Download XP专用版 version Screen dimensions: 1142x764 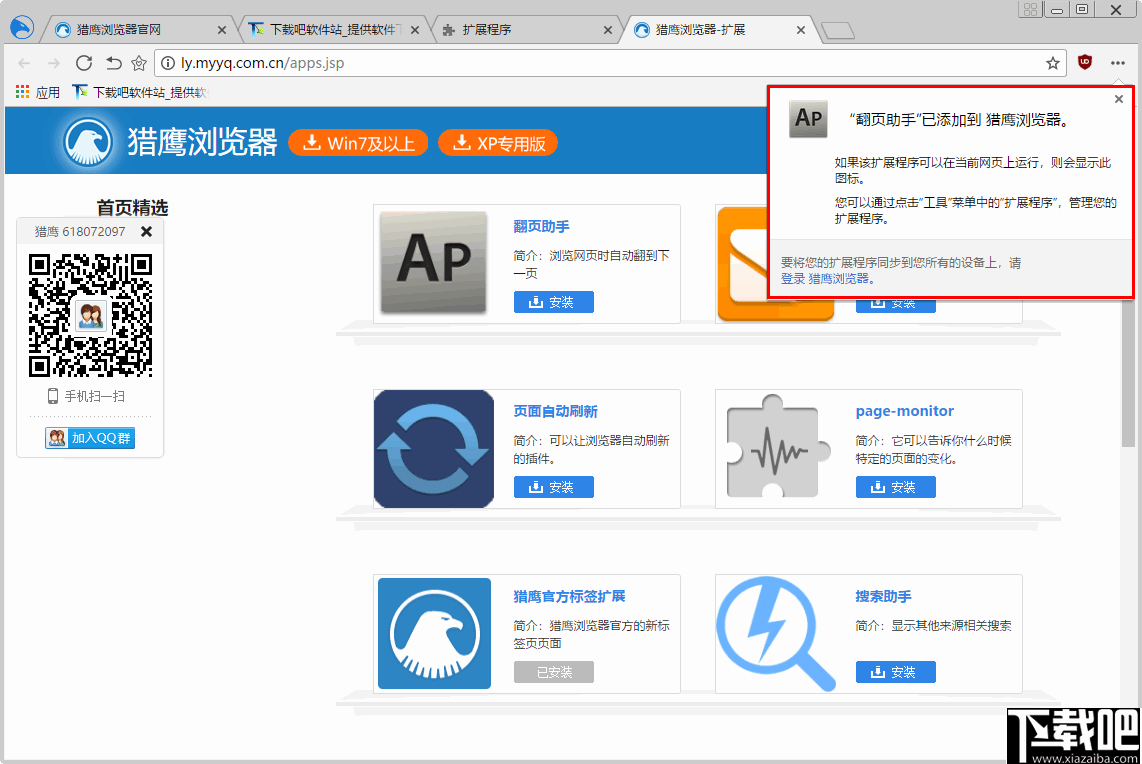pos(498,143)
